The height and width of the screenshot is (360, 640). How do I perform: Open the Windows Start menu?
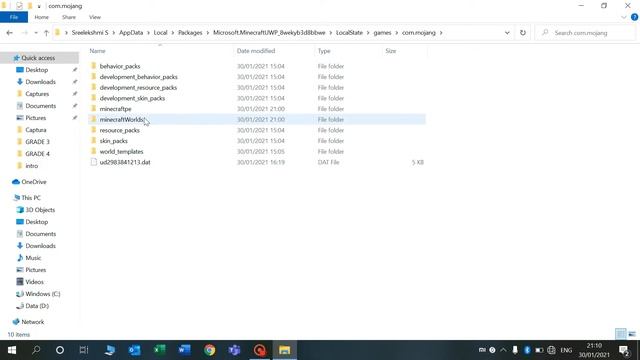(11, 350)
